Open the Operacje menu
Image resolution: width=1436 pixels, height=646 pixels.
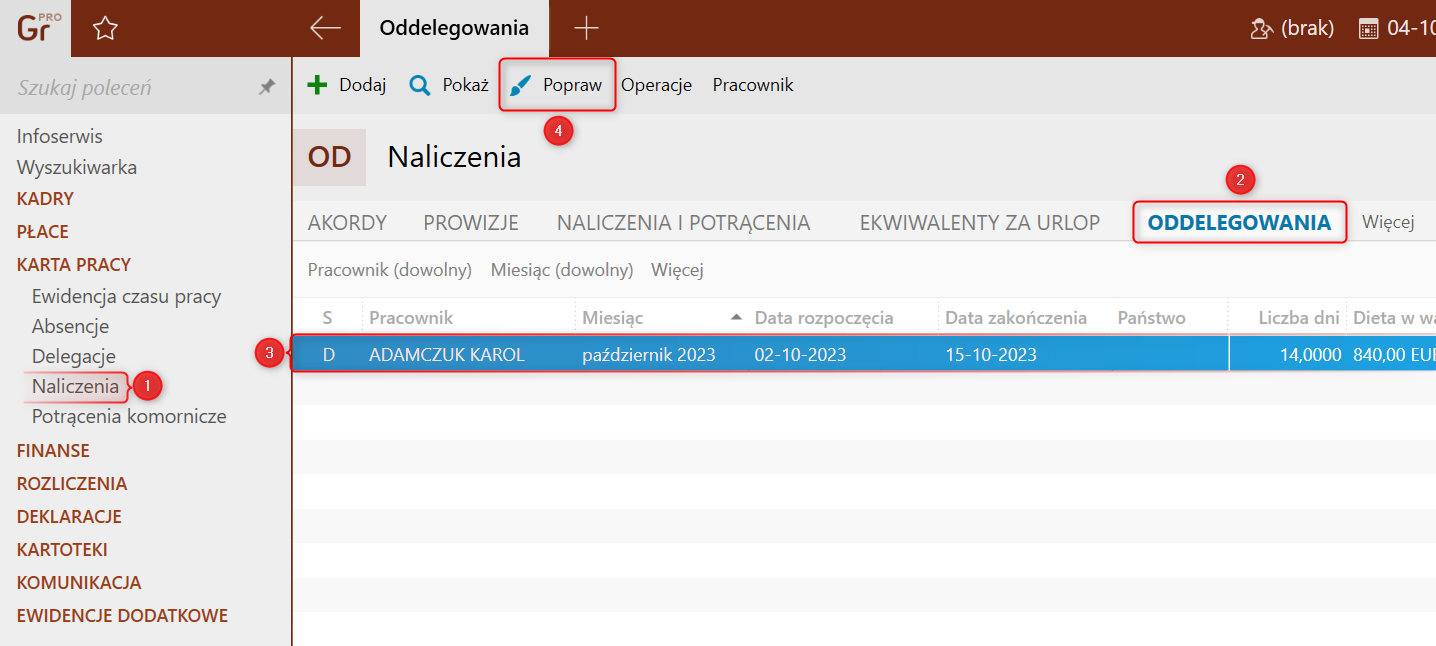pos(657,85)
